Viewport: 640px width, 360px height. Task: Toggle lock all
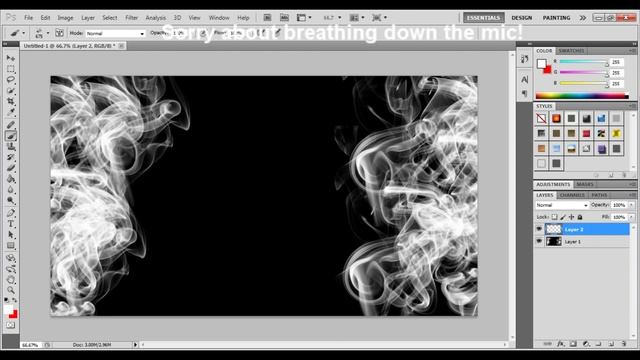point(580,217)
